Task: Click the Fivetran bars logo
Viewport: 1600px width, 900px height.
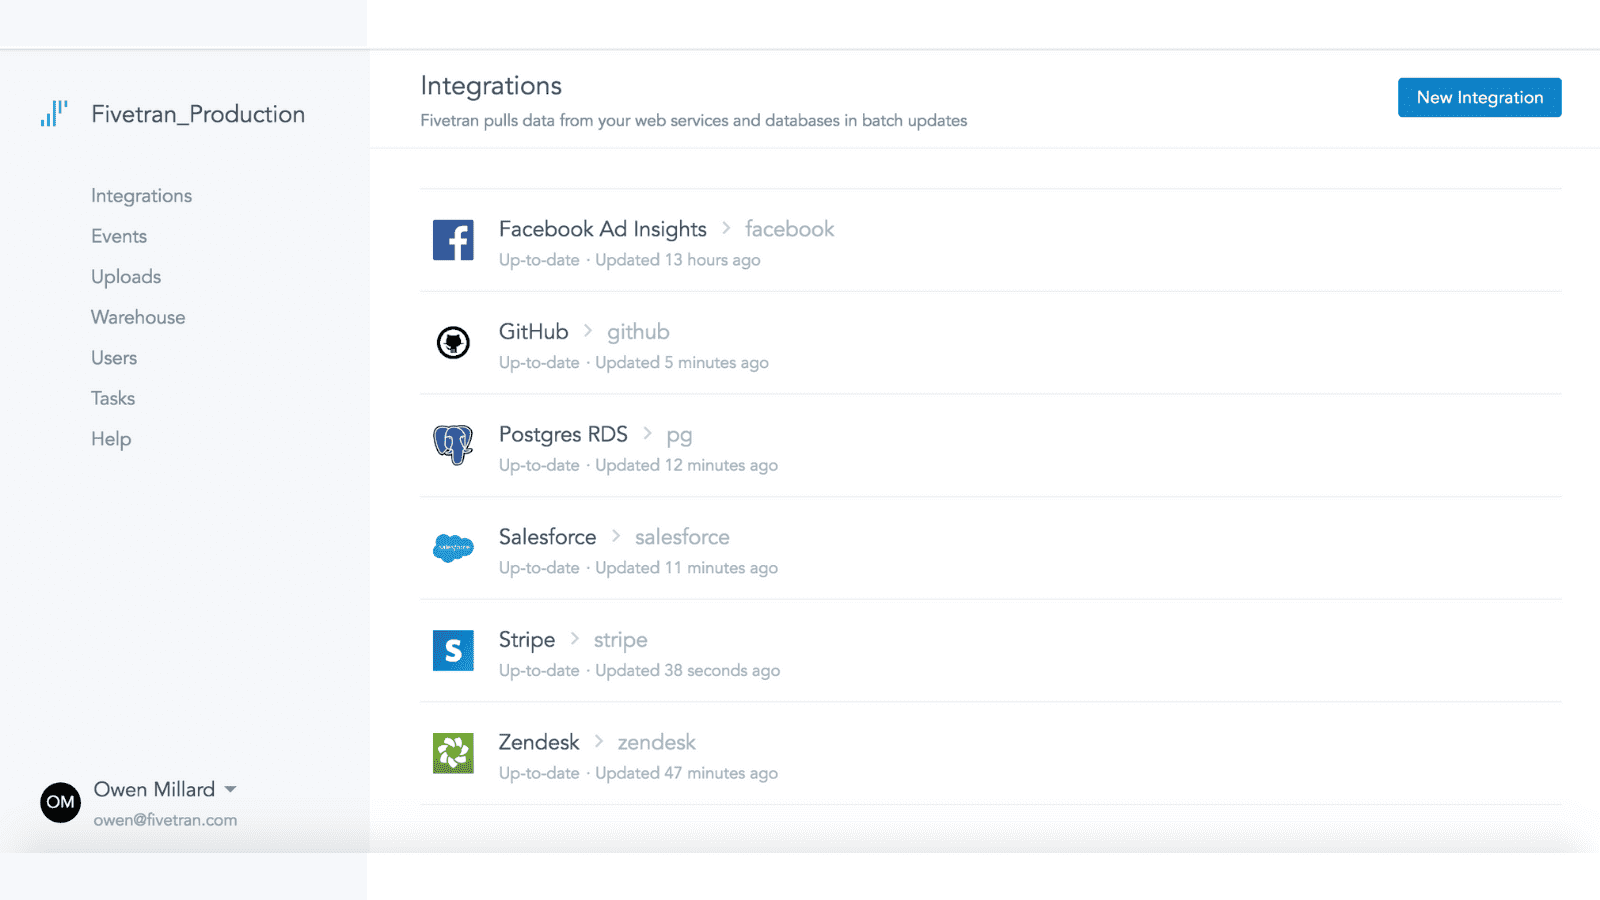Action: [54, 113]
